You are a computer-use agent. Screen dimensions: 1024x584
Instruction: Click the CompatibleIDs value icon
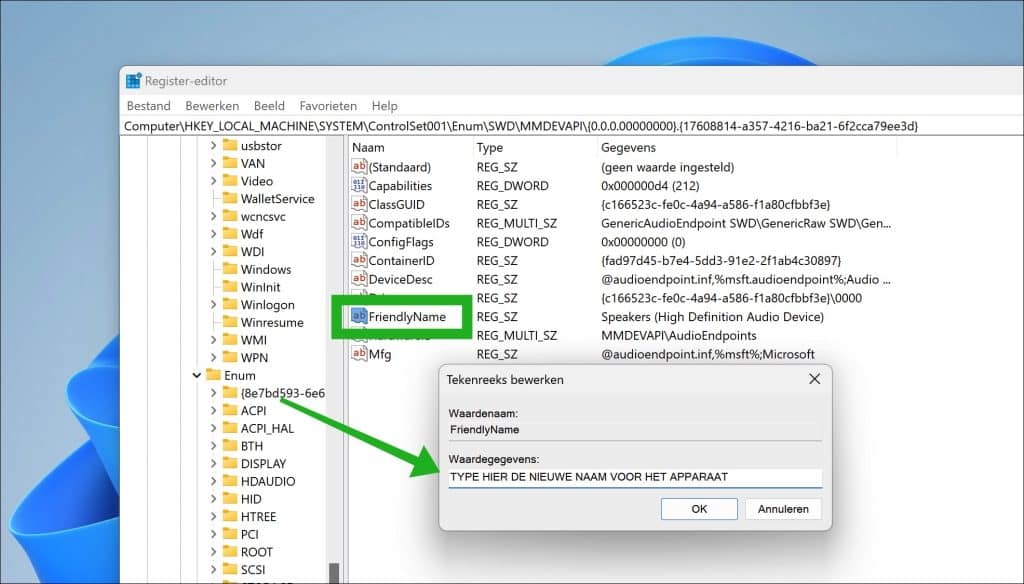point(359,223)
